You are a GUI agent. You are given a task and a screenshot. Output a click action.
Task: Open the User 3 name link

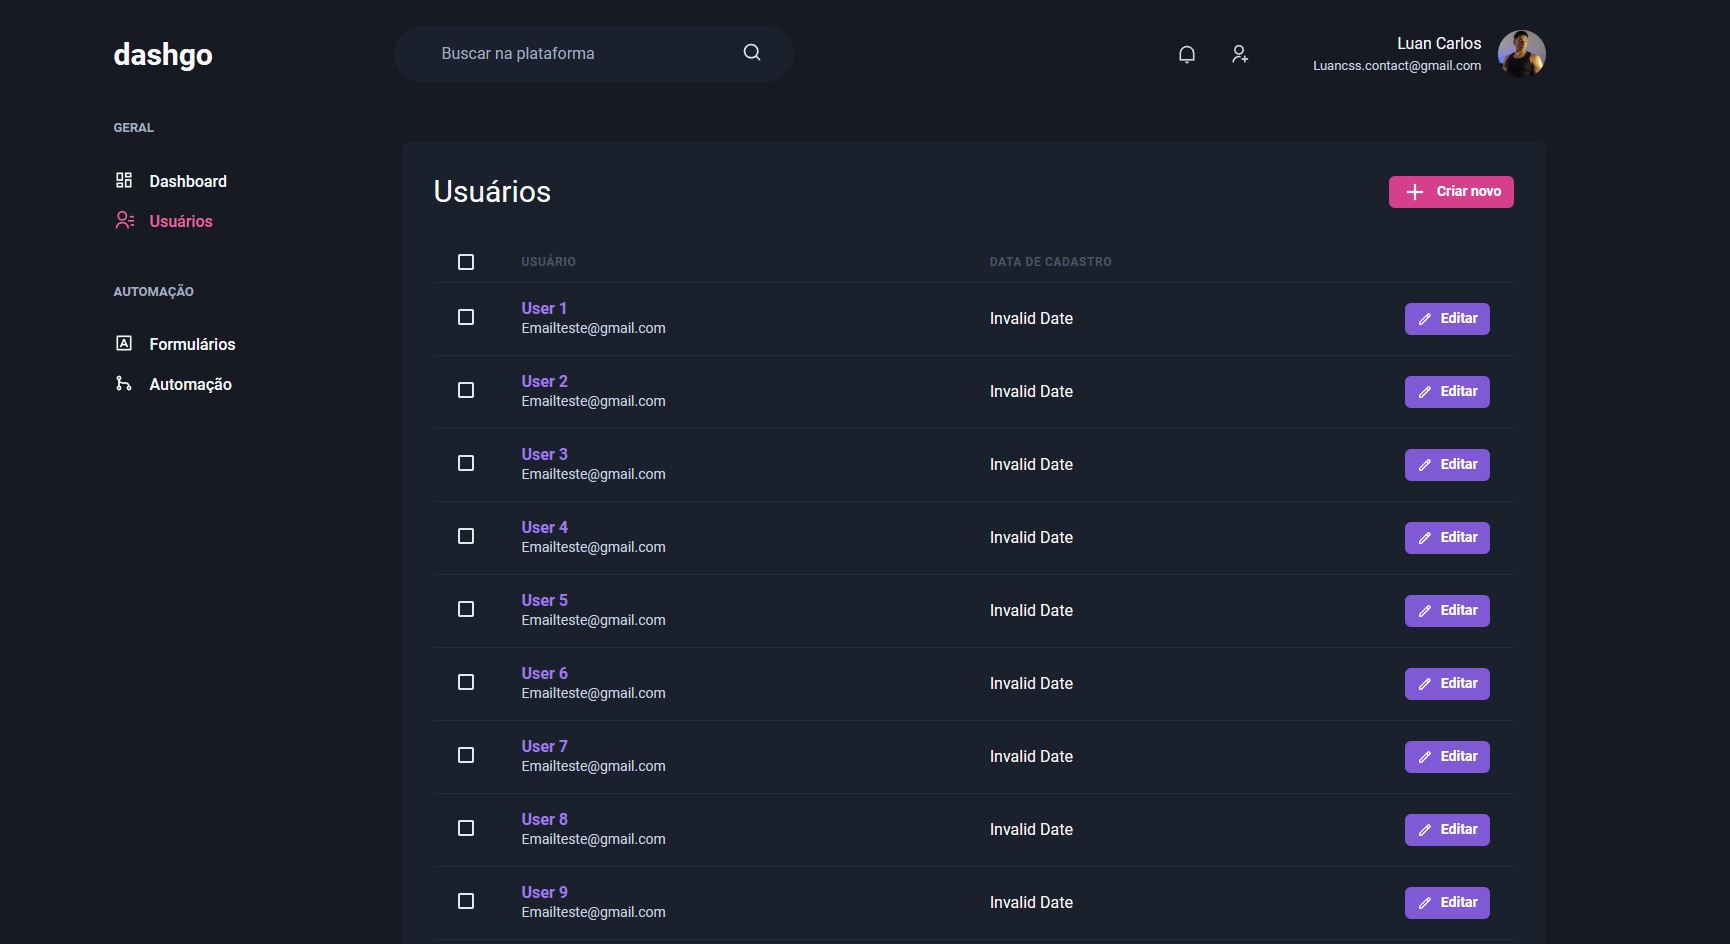pyautogui.click(x=544, y=454)
